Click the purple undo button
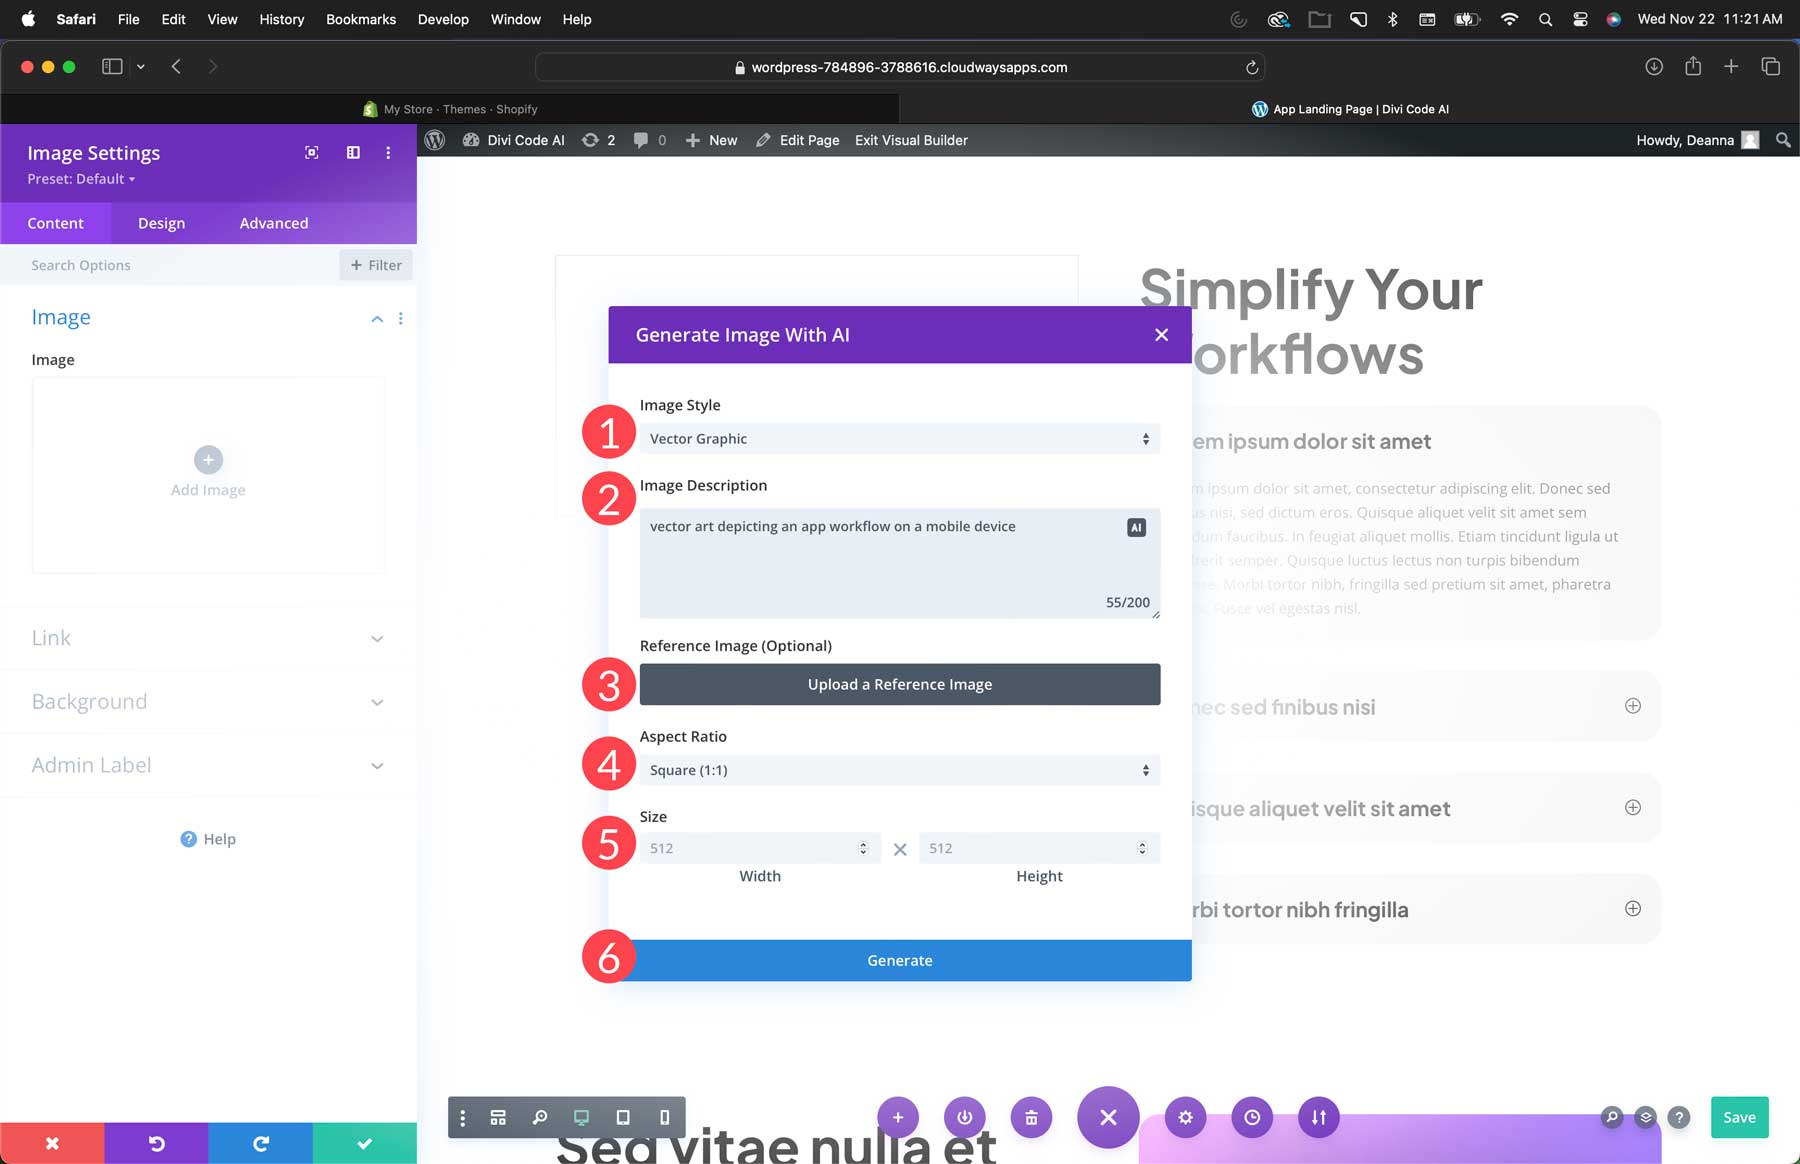This screenshot has height=1164, width=1800. pos(156,1143)
